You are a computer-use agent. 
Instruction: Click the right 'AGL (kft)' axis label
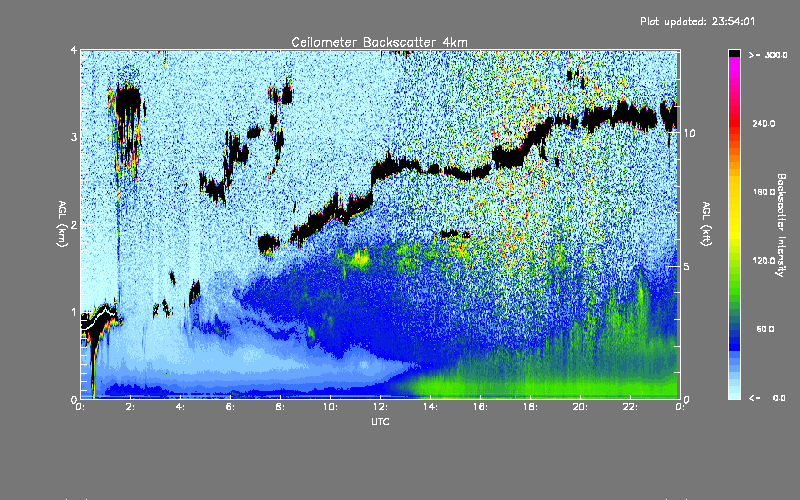(x=706, y=223)
